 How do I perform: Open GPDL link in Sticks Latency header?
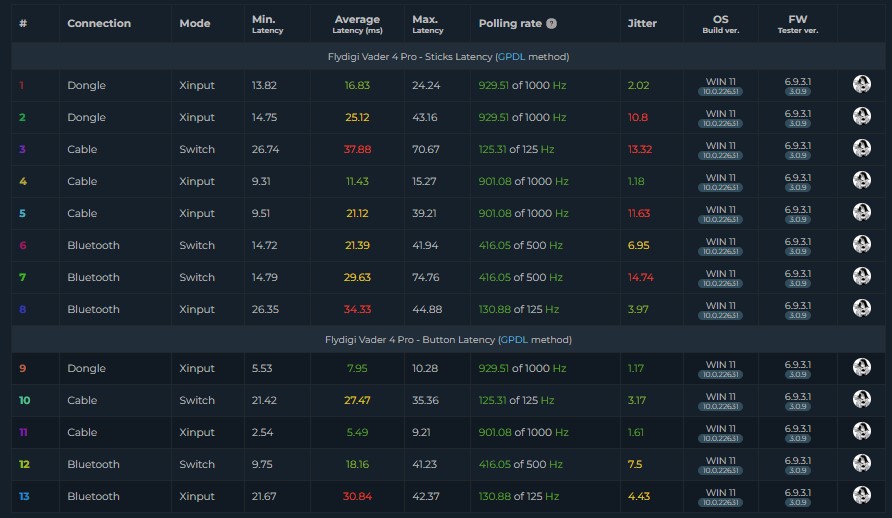[511, 57]
